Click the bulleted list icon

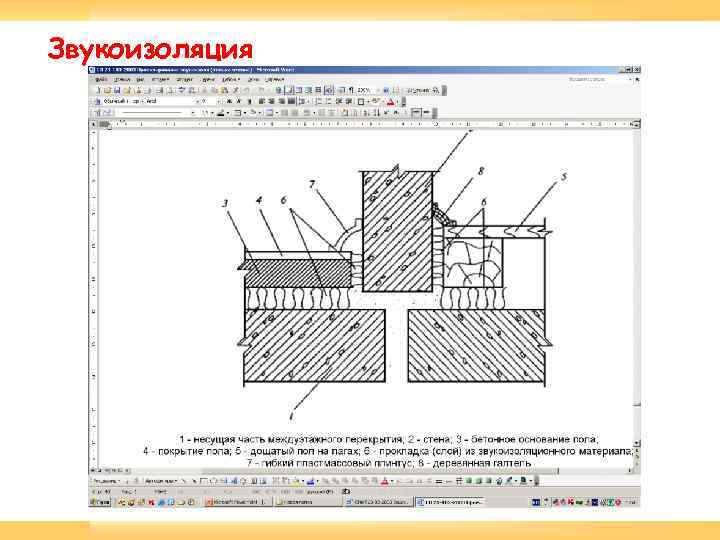click(328, 101)
